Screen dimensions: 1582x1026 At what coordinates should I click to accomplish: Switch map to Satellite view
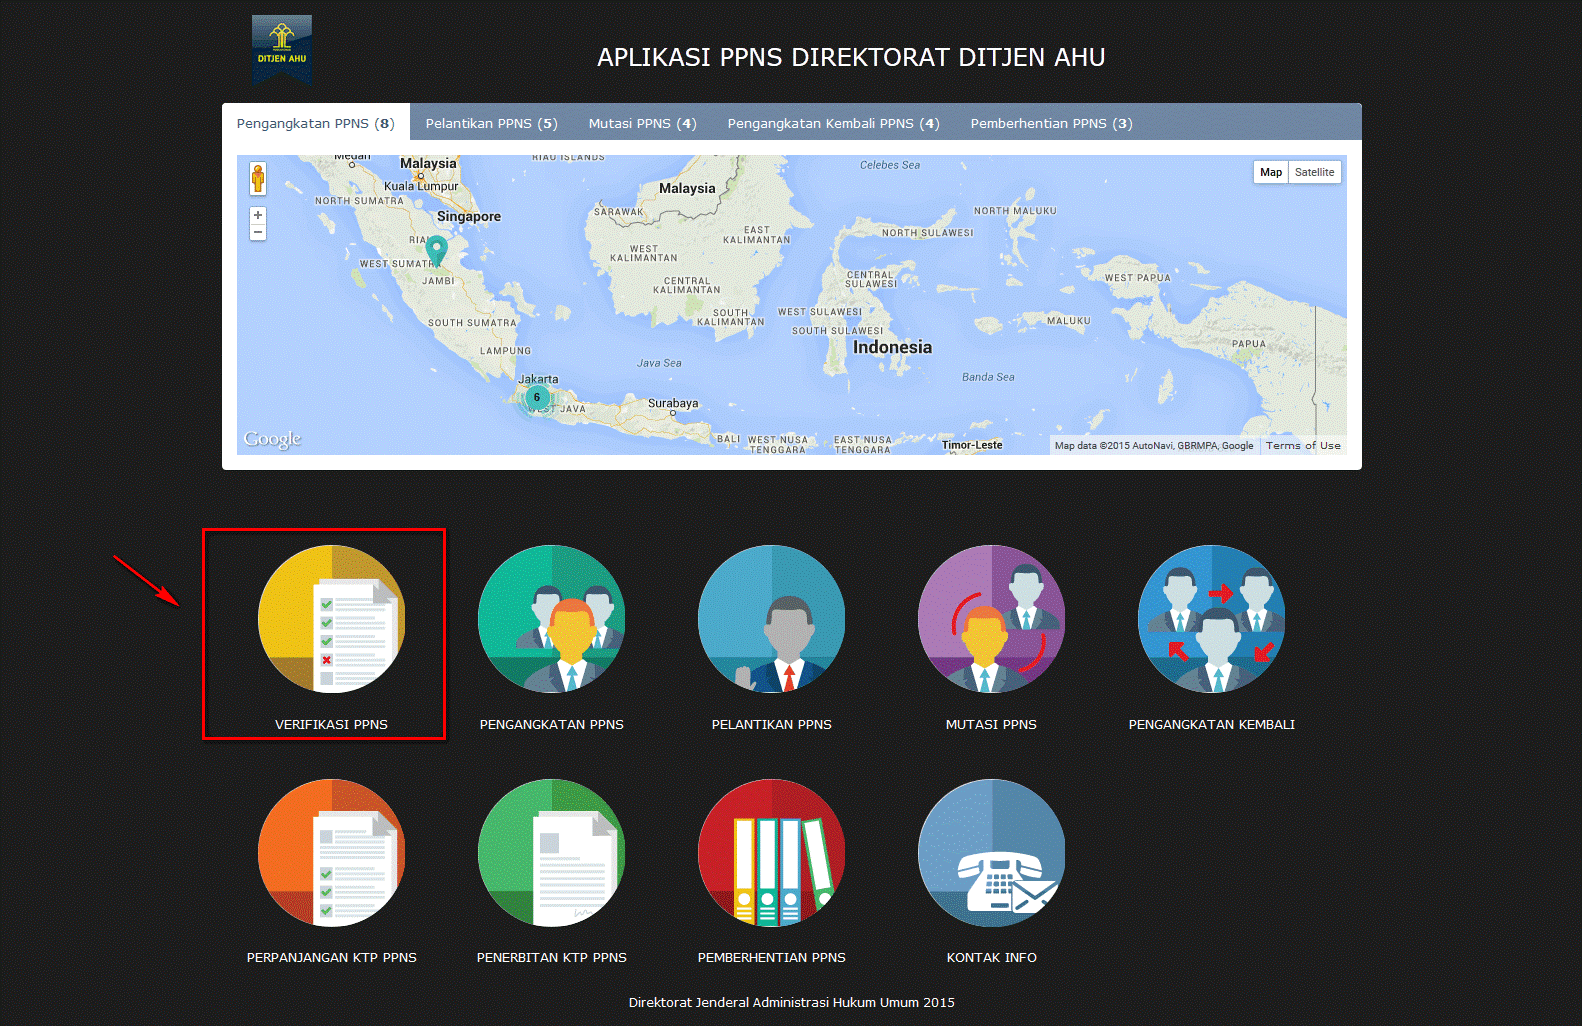pyautogui.click(x=1314, y=172)
